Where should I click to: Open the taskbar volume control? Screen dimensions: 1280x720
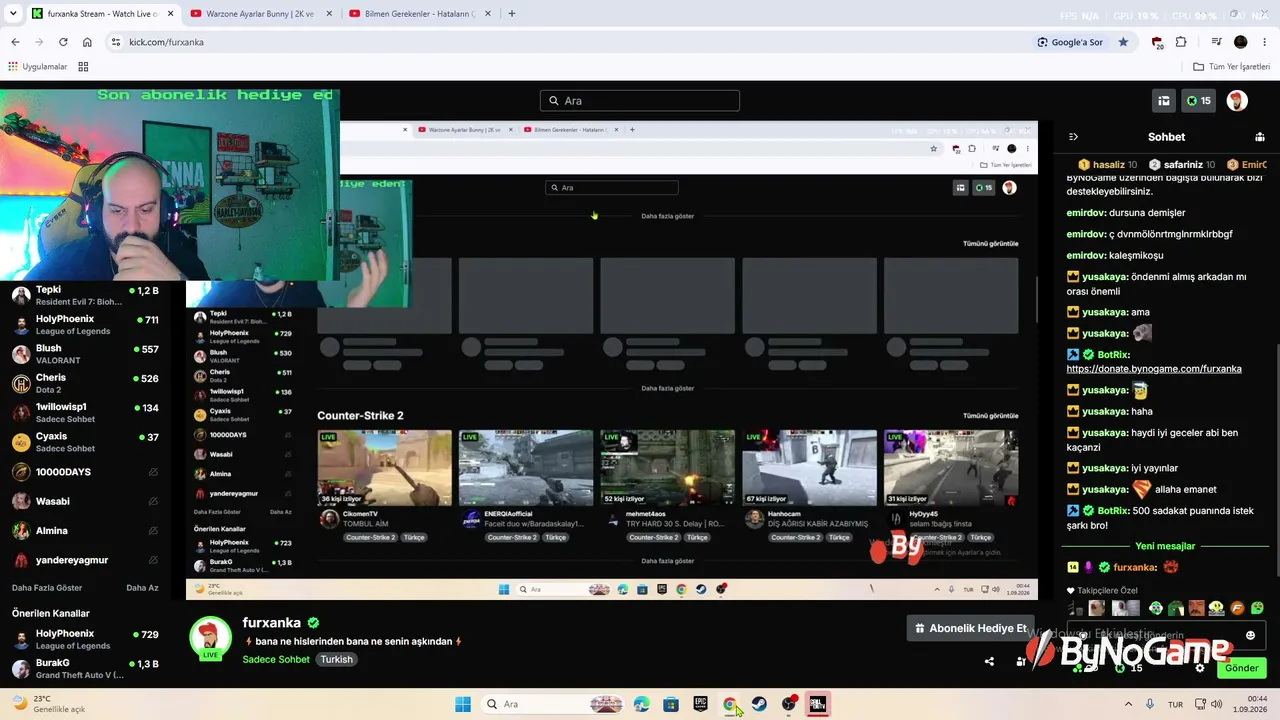(x=1216, y=704)
